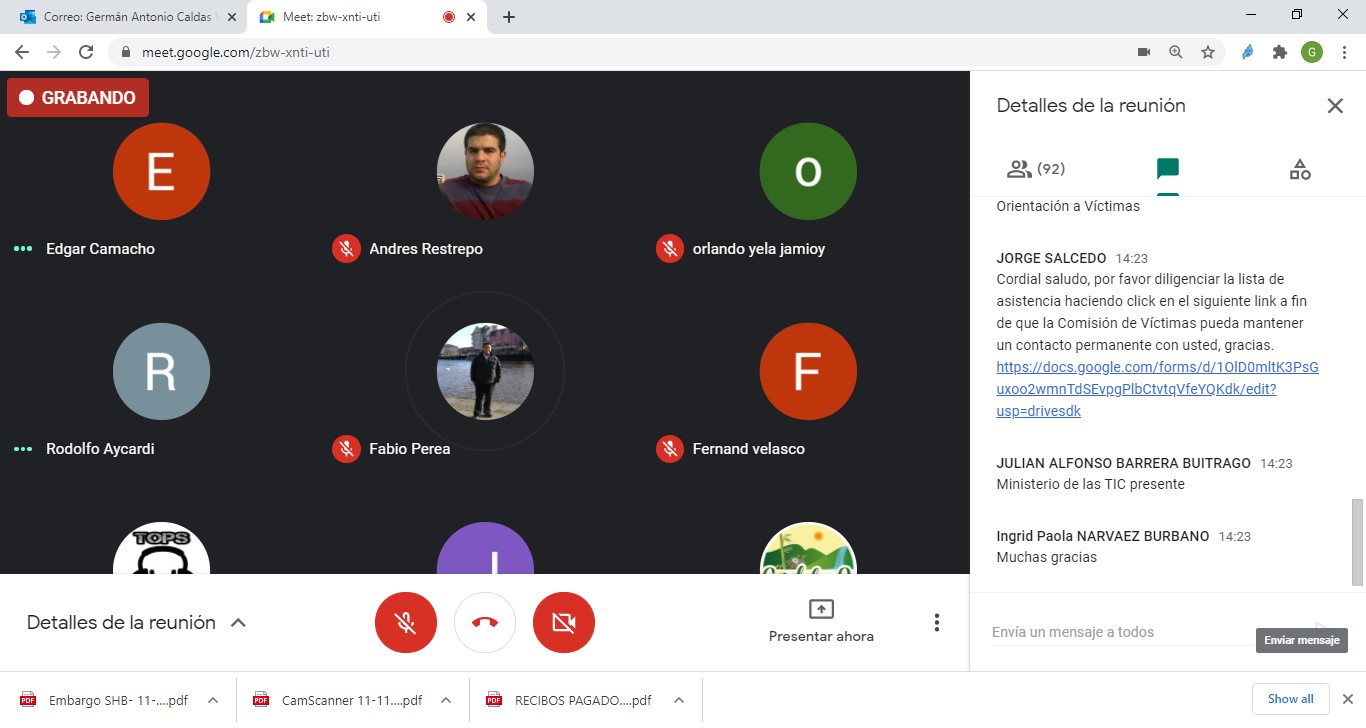Open the participants tab showing 92 people

pyautogui.click(x=1036, y=169)
